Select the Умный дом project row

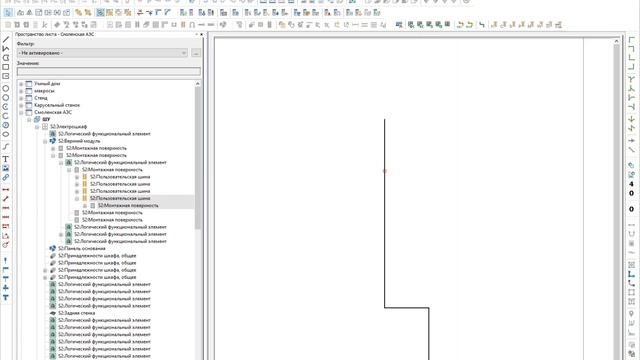(x=47, y=84)
